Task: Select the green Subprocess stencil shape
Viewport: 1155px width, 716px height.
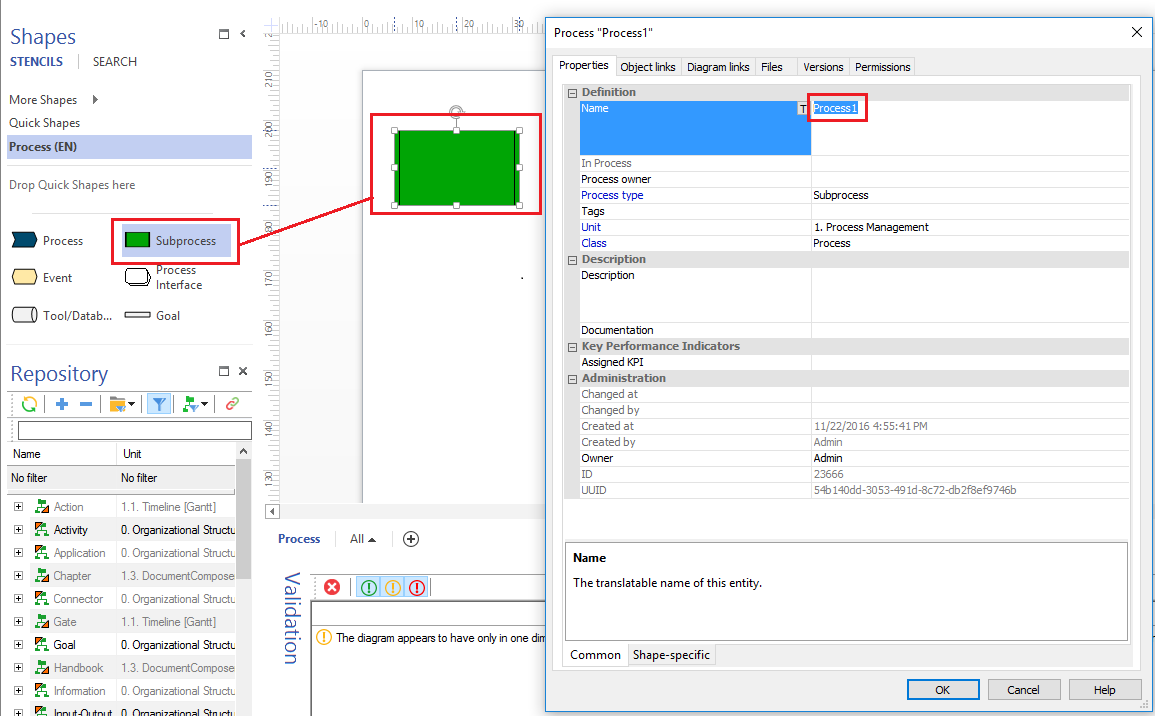Action: tap(138, 240)
